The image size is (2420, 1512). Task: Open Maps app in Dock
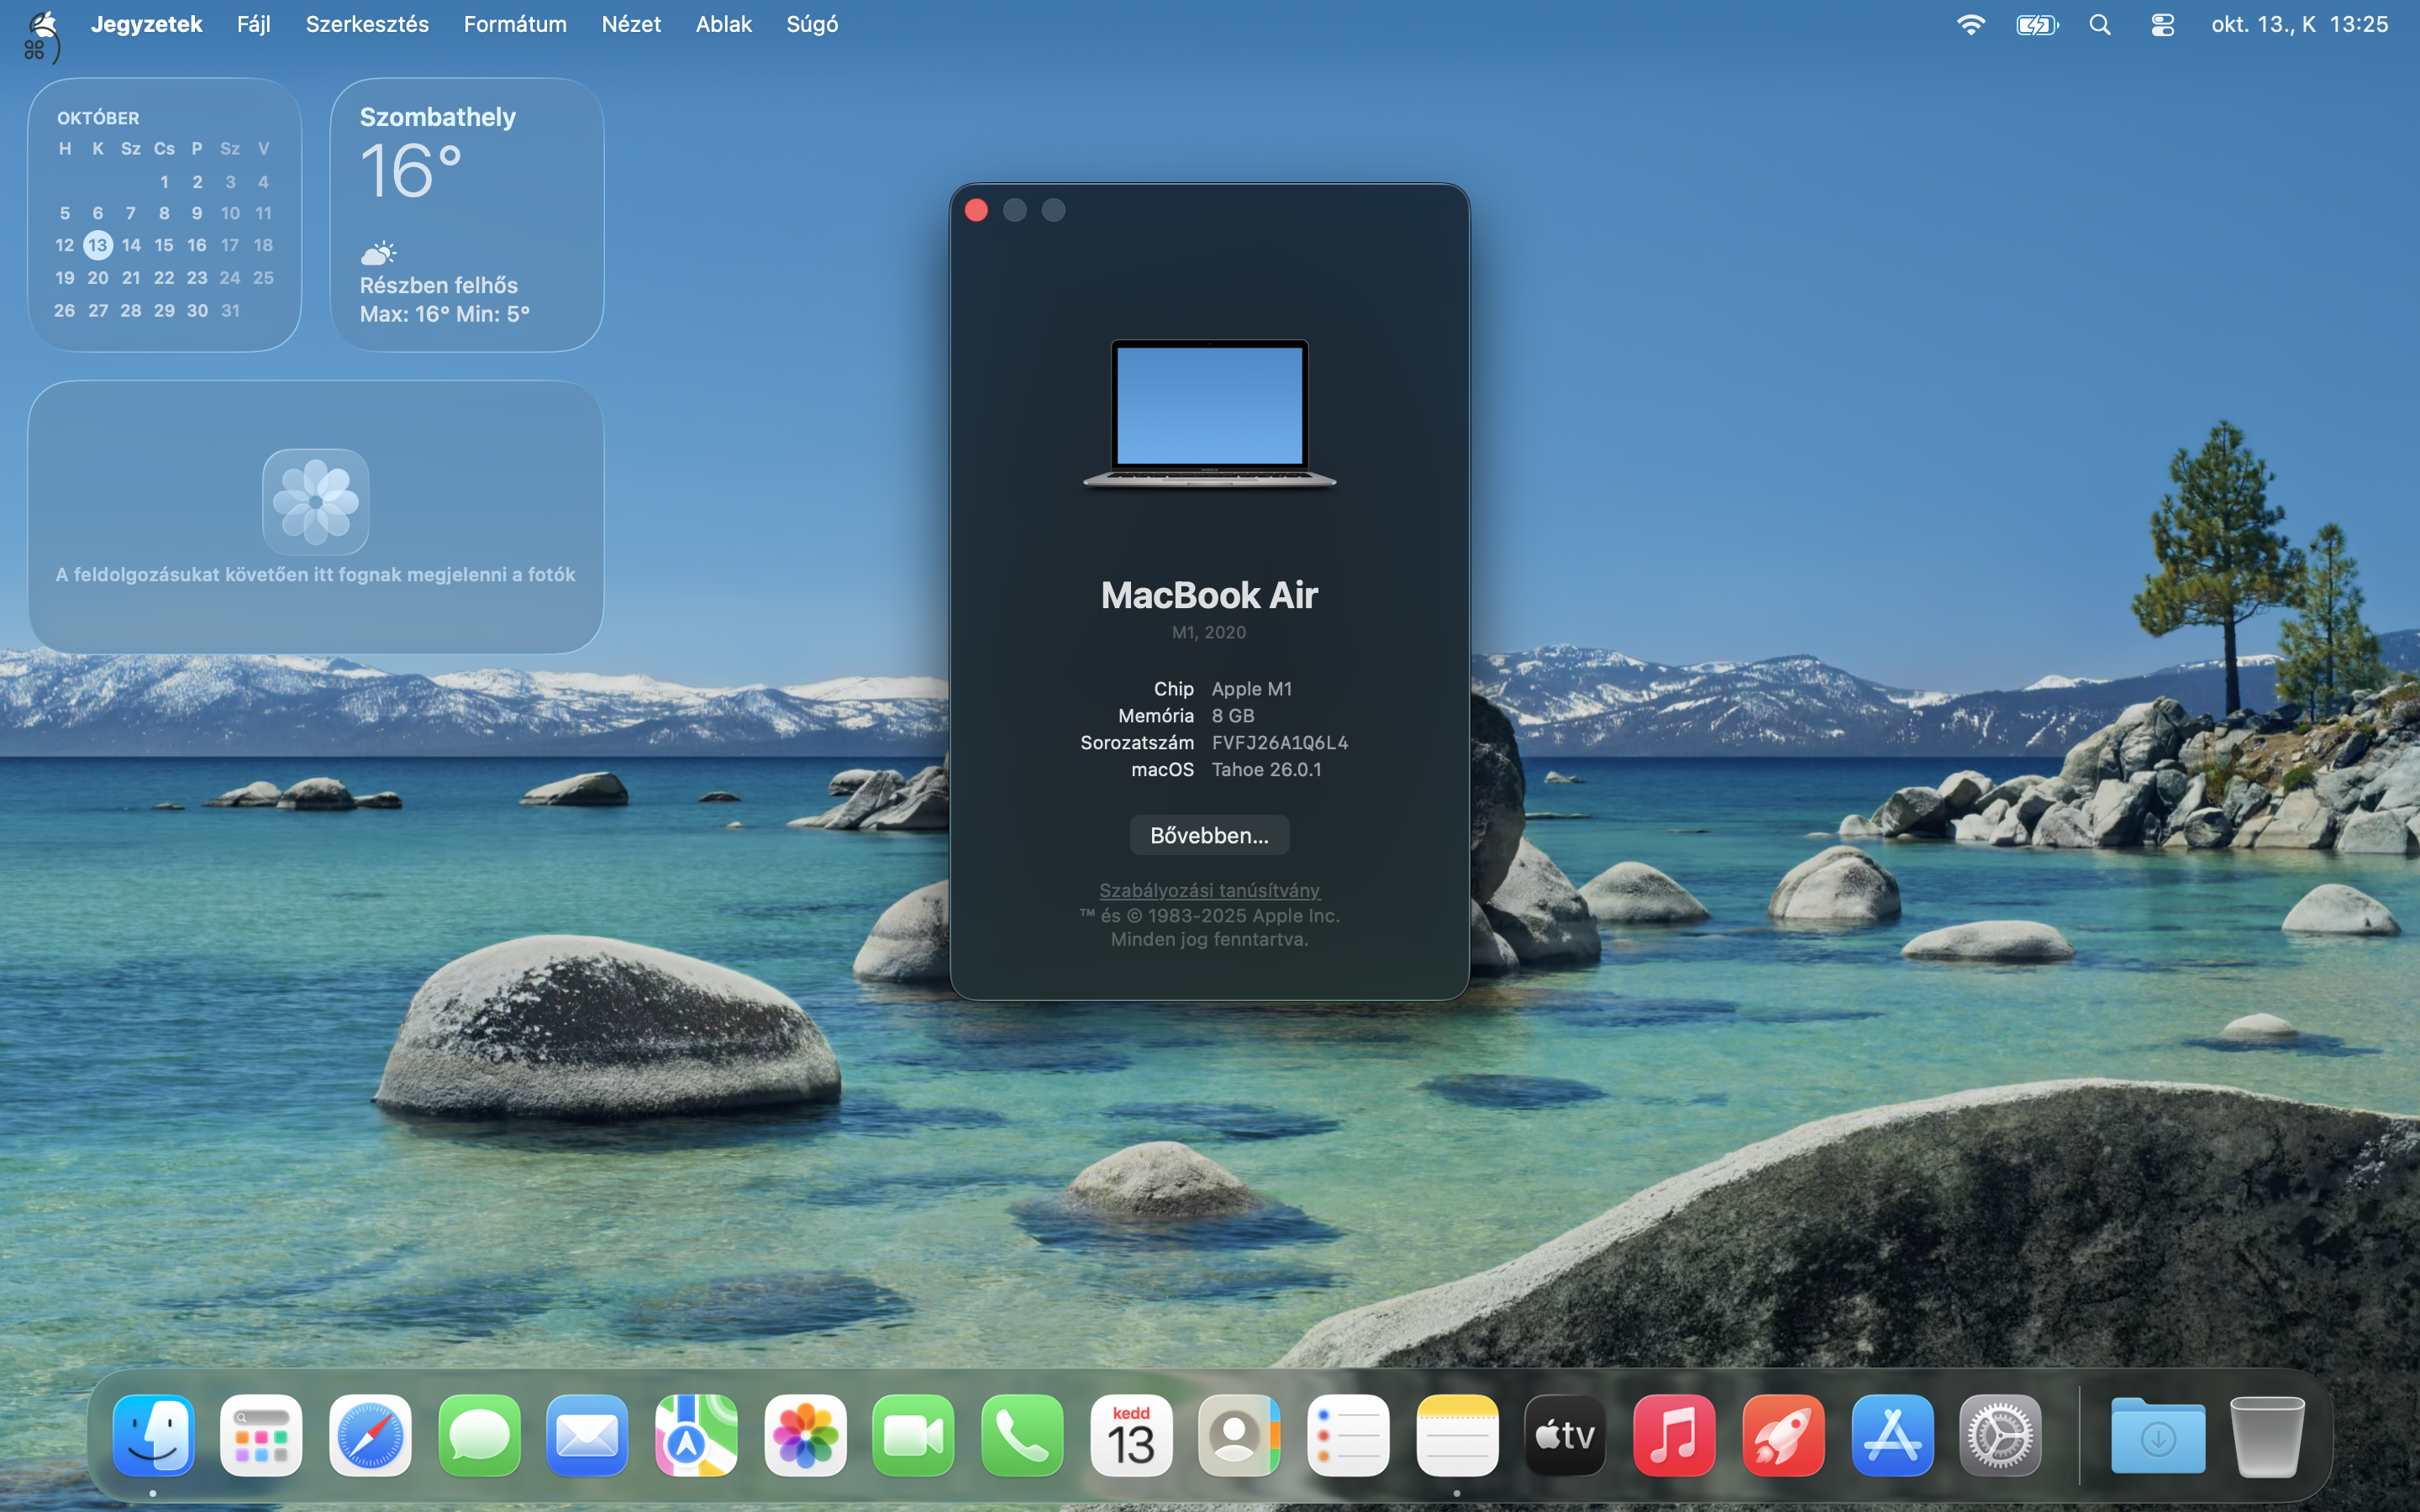[697, 1435]
